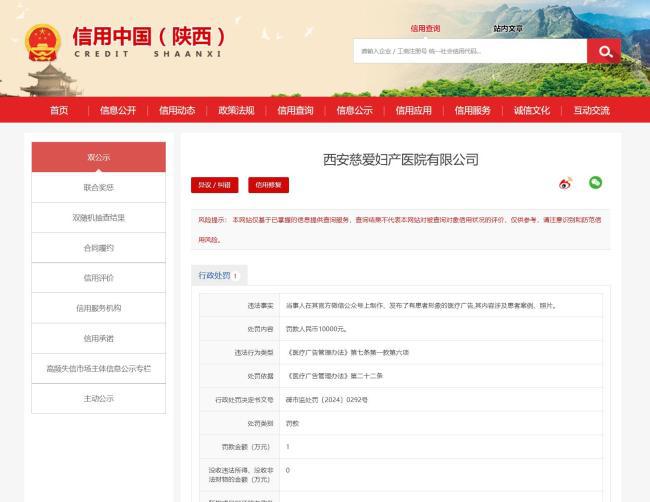Select 双随机抽查结果 in the sidebar

click(x=99, y=218)
